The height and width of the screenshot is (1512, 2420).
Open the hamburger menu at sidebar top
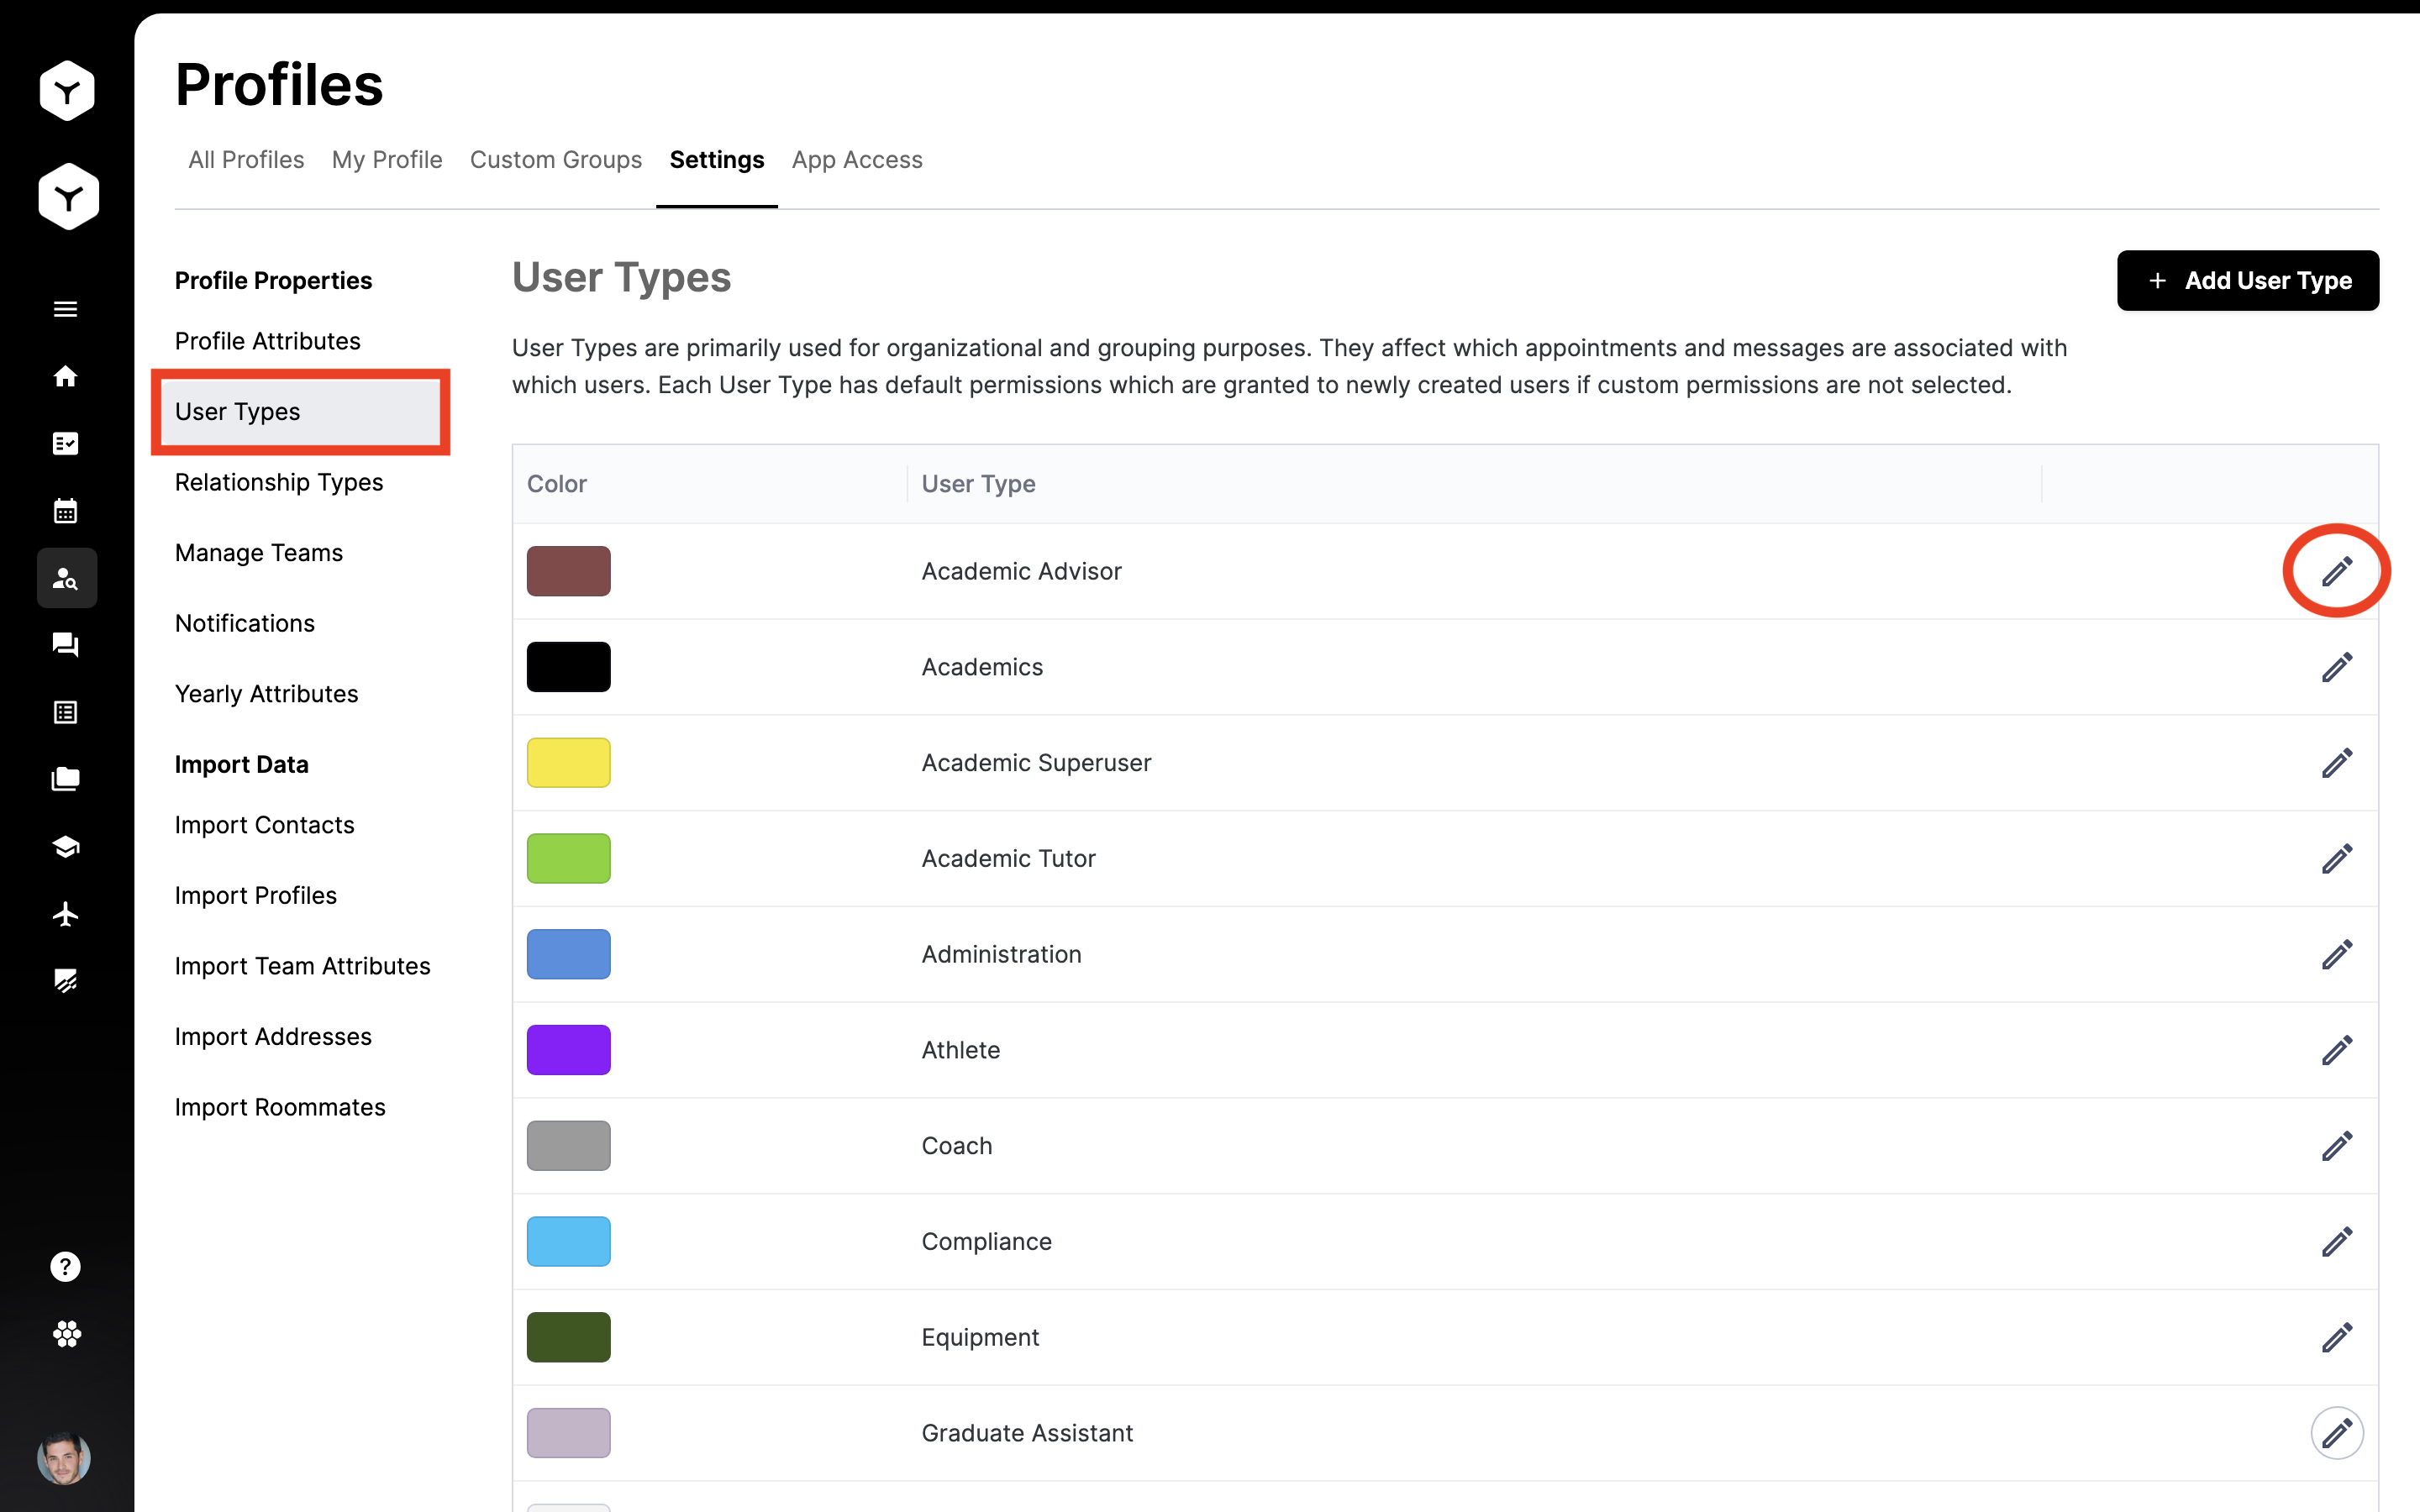65,309
